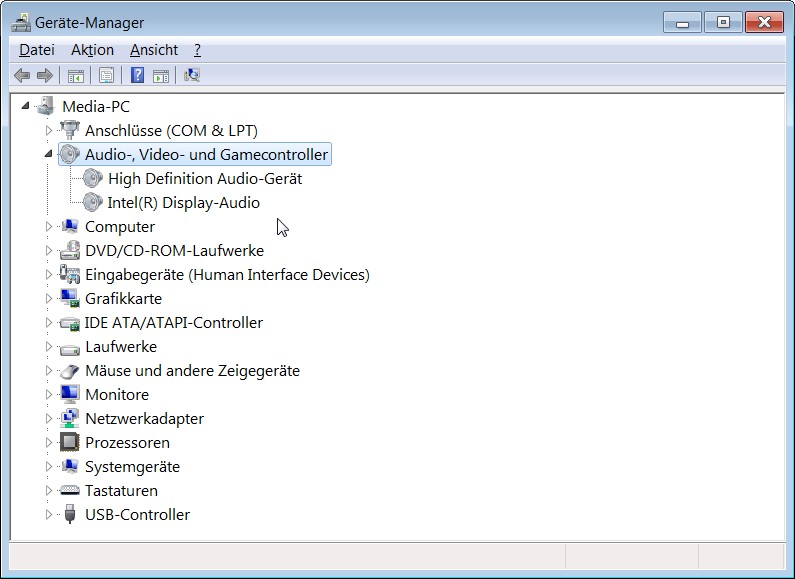Click the Mäuse und andere Zeigegeräte mouse icon
The width and height of the screenshot is (795, 579).
click(69, 371)
